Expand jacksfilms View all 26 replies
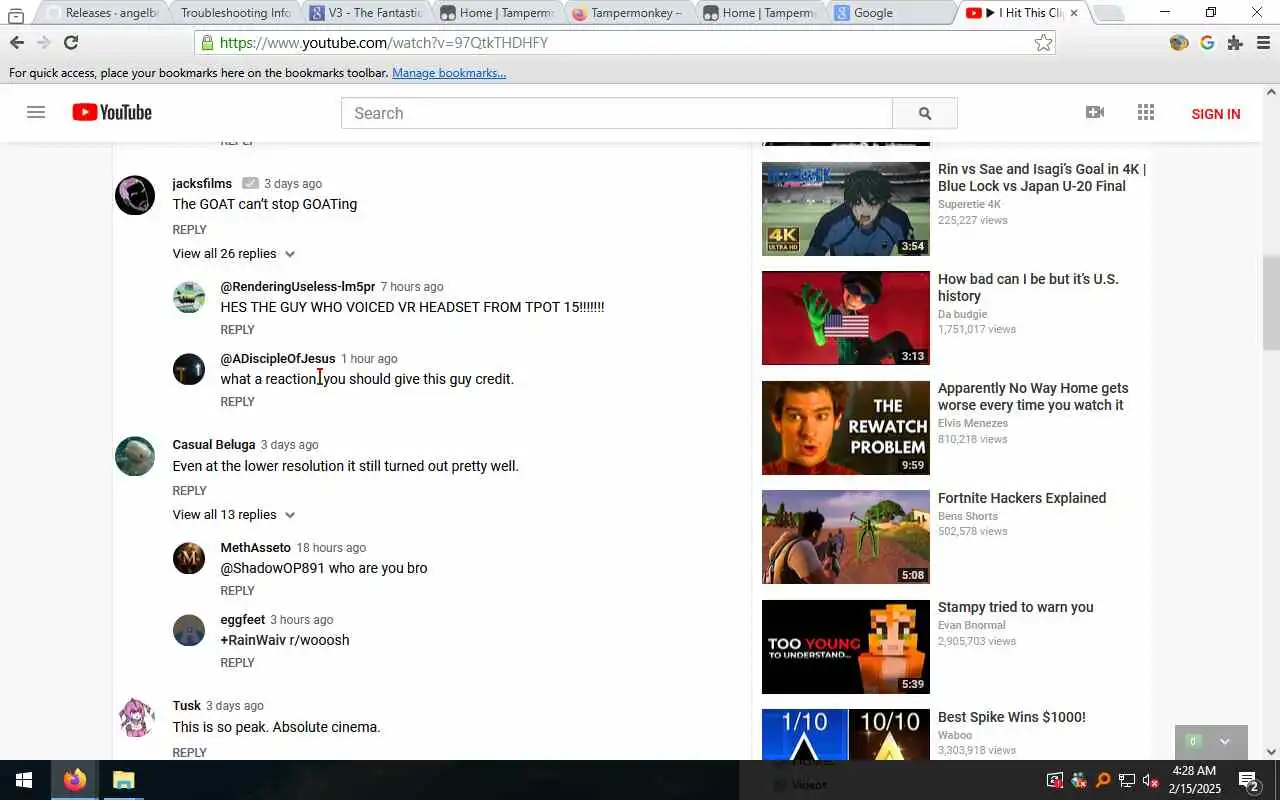 point(234,254)
